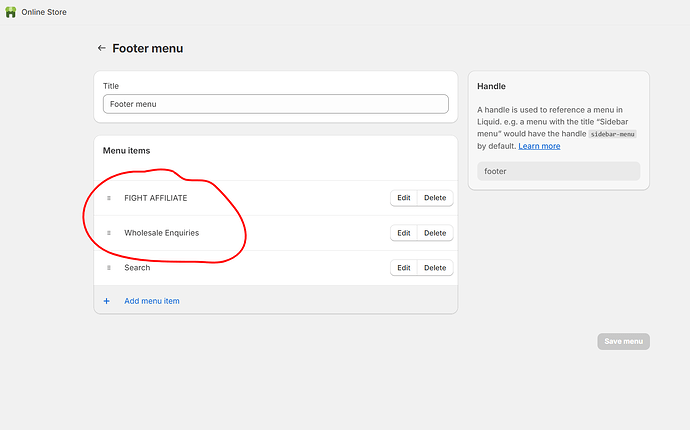Click the plus icon for adding items
This screenshot has width=690, height=430.
[107, 301]
